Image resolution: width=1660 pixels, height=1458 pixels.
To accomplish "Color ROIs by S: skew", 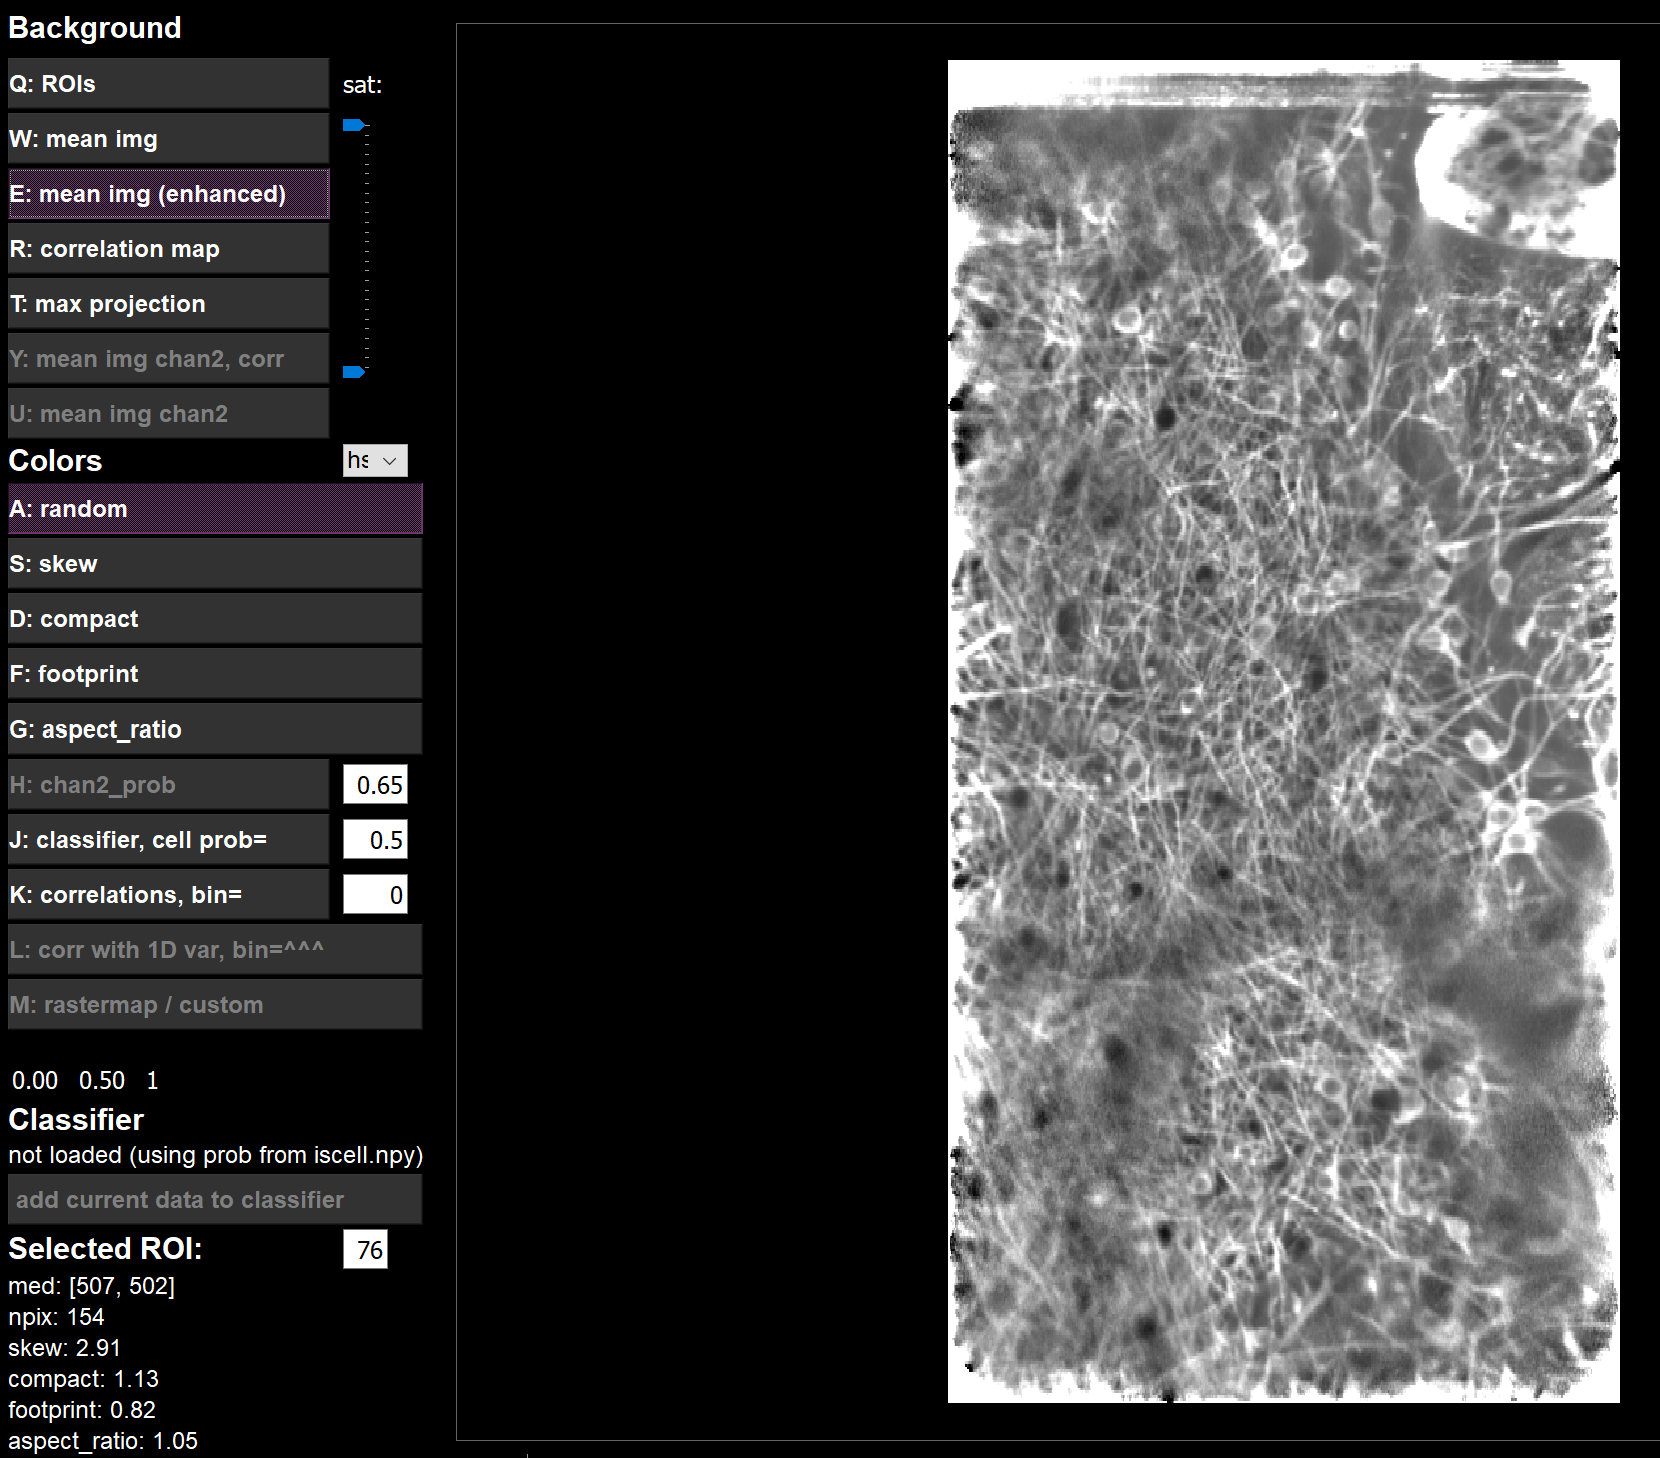I will [x=214, y=563].
